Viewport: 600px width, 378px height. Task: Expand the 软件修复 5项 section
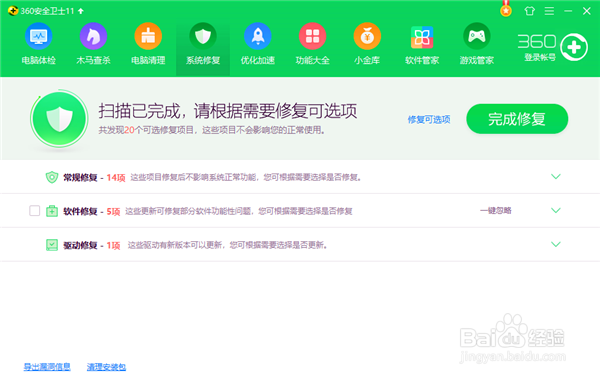[556, 210]
